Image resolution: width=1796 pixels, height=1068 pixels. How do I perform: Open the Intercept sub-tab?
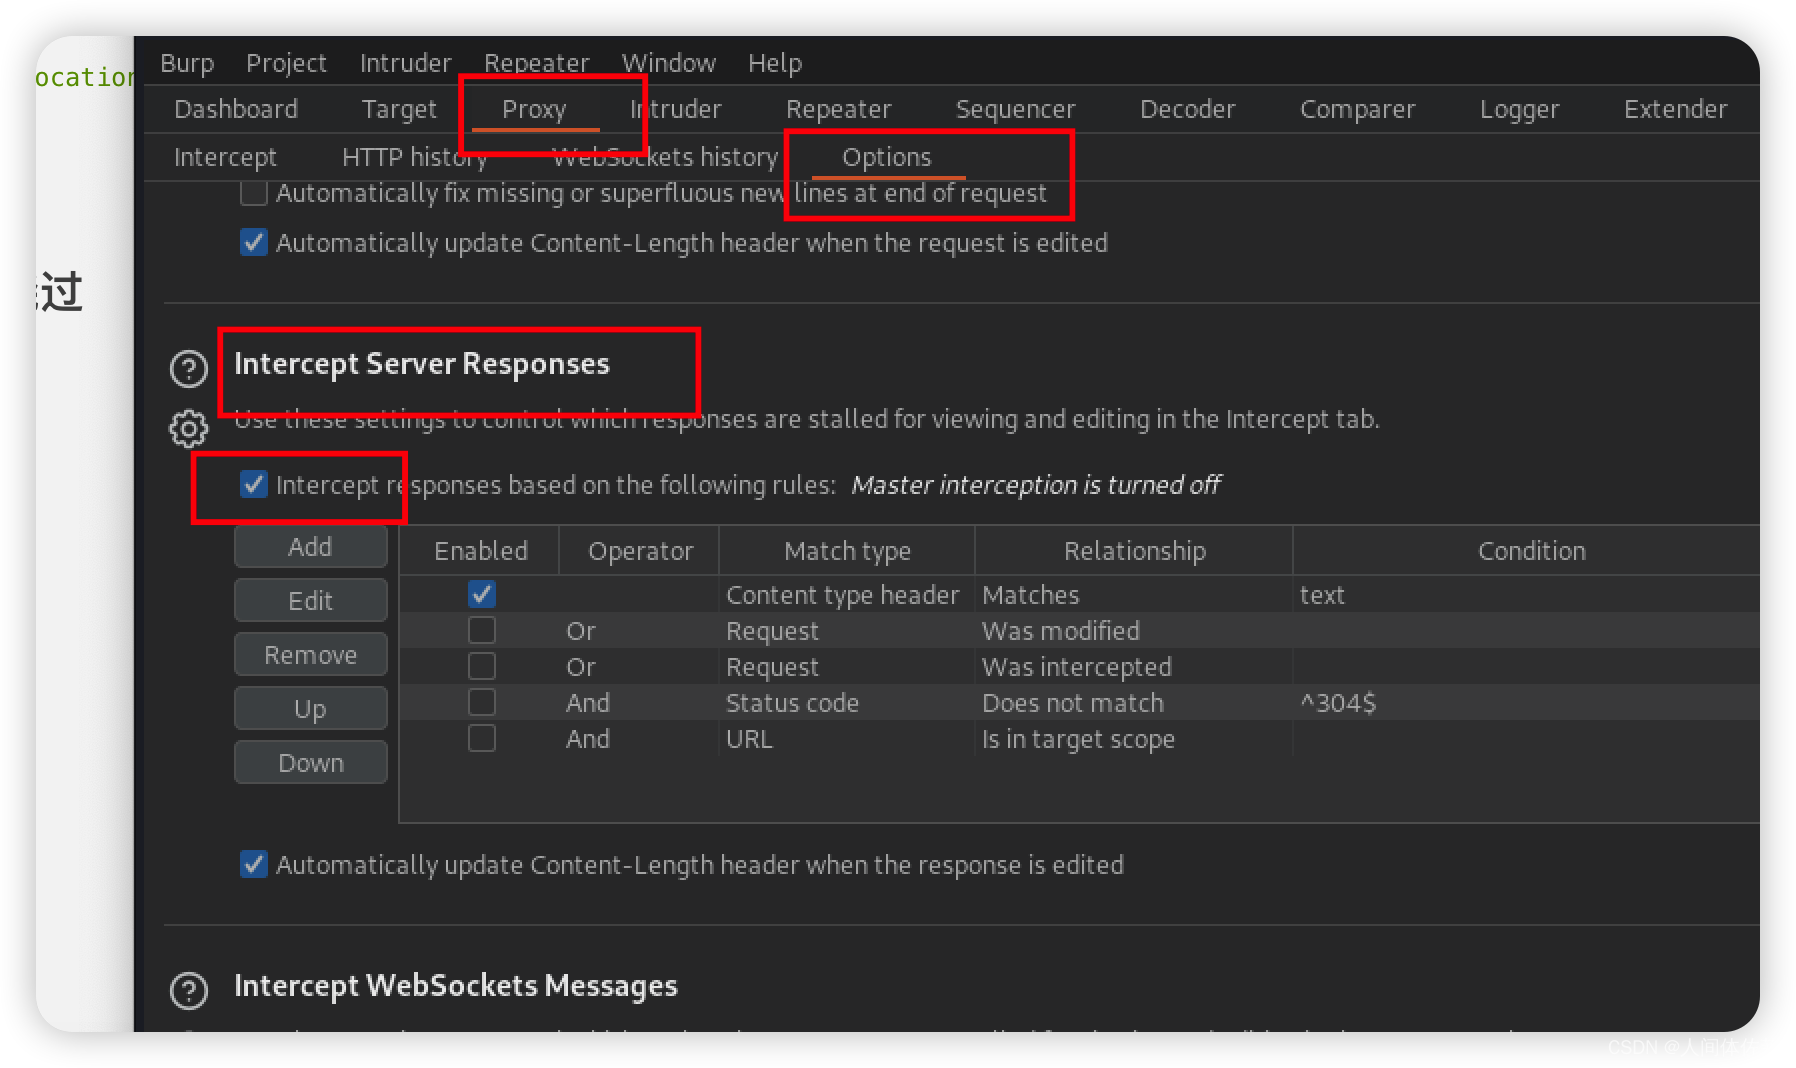tap(225, 157)
